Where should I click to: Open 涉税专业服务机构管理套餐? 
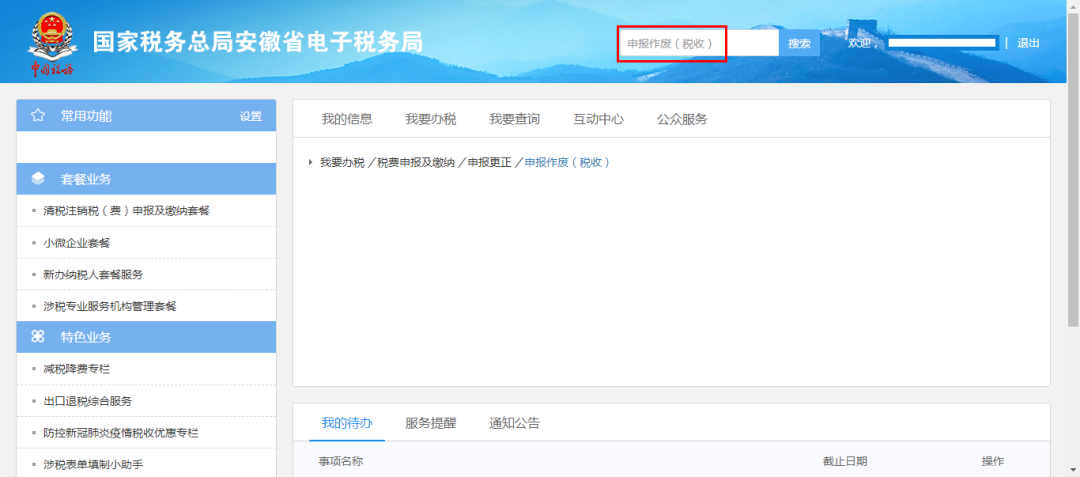[x=110, y=306]
